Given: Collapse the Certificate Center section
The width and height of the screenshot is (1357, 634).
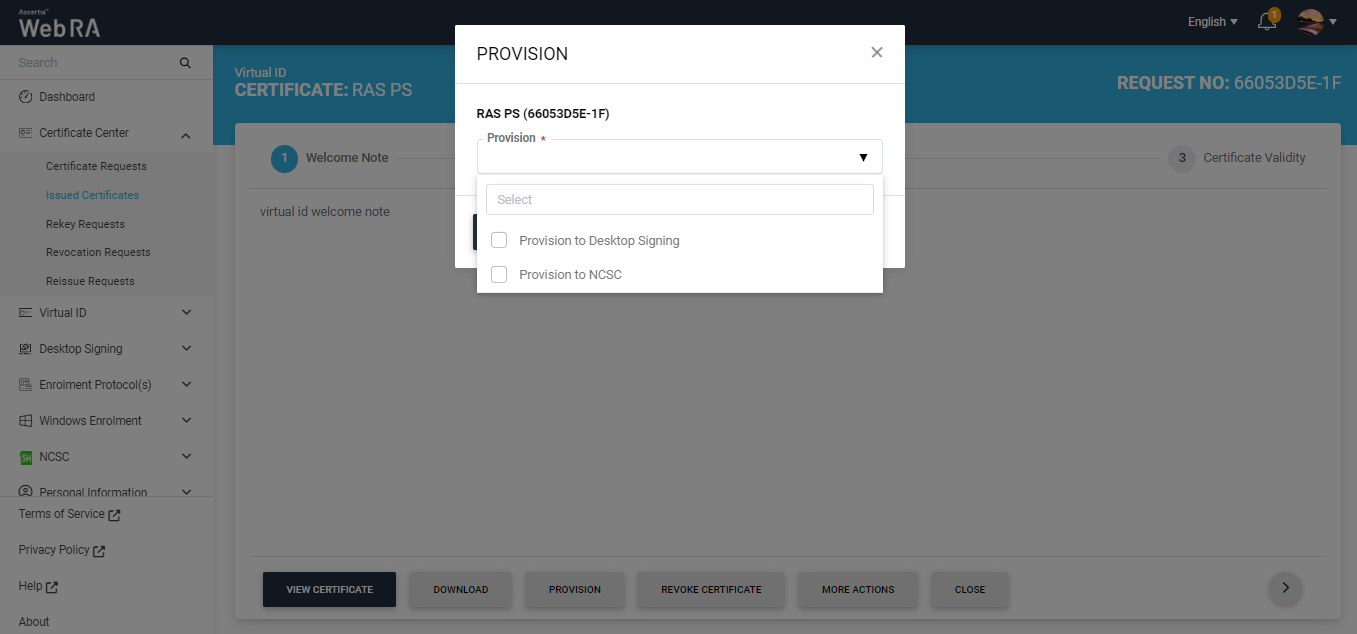Looking at the screenshot, I should pos(186,134).
